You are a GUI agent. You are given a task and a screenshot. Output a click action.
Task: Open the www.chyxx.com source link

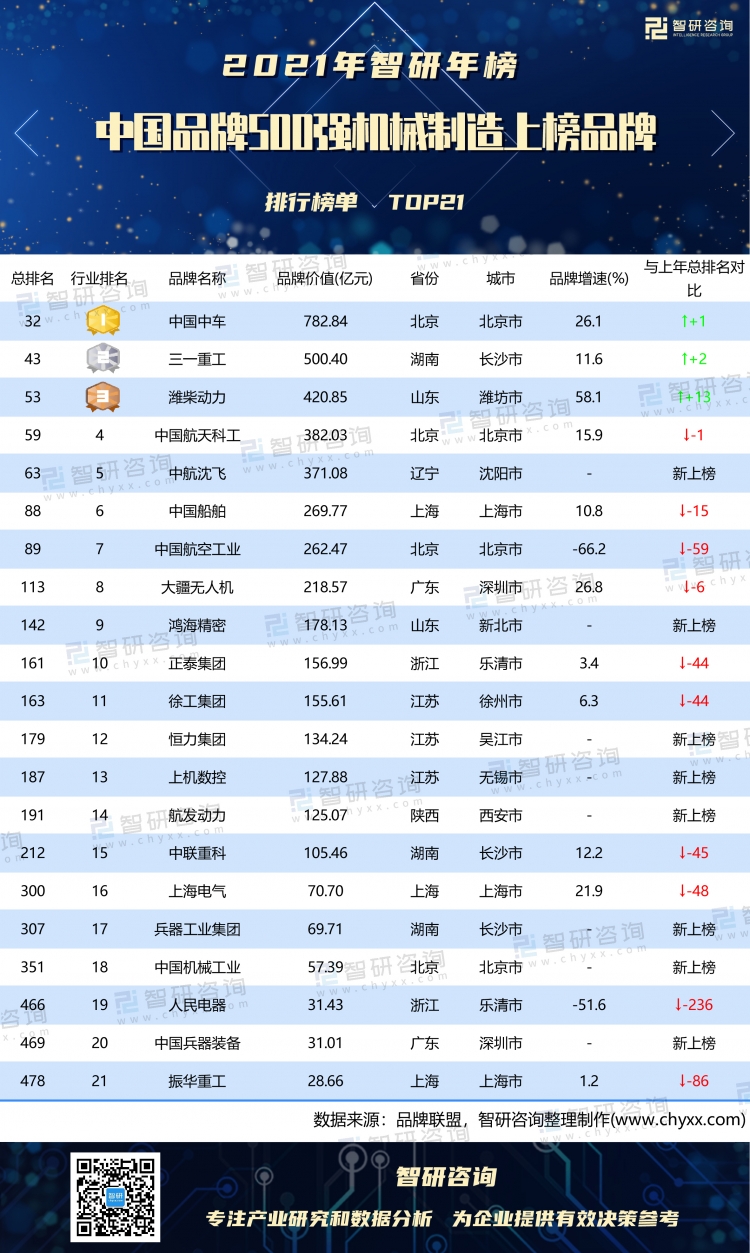coord(678,1119)
